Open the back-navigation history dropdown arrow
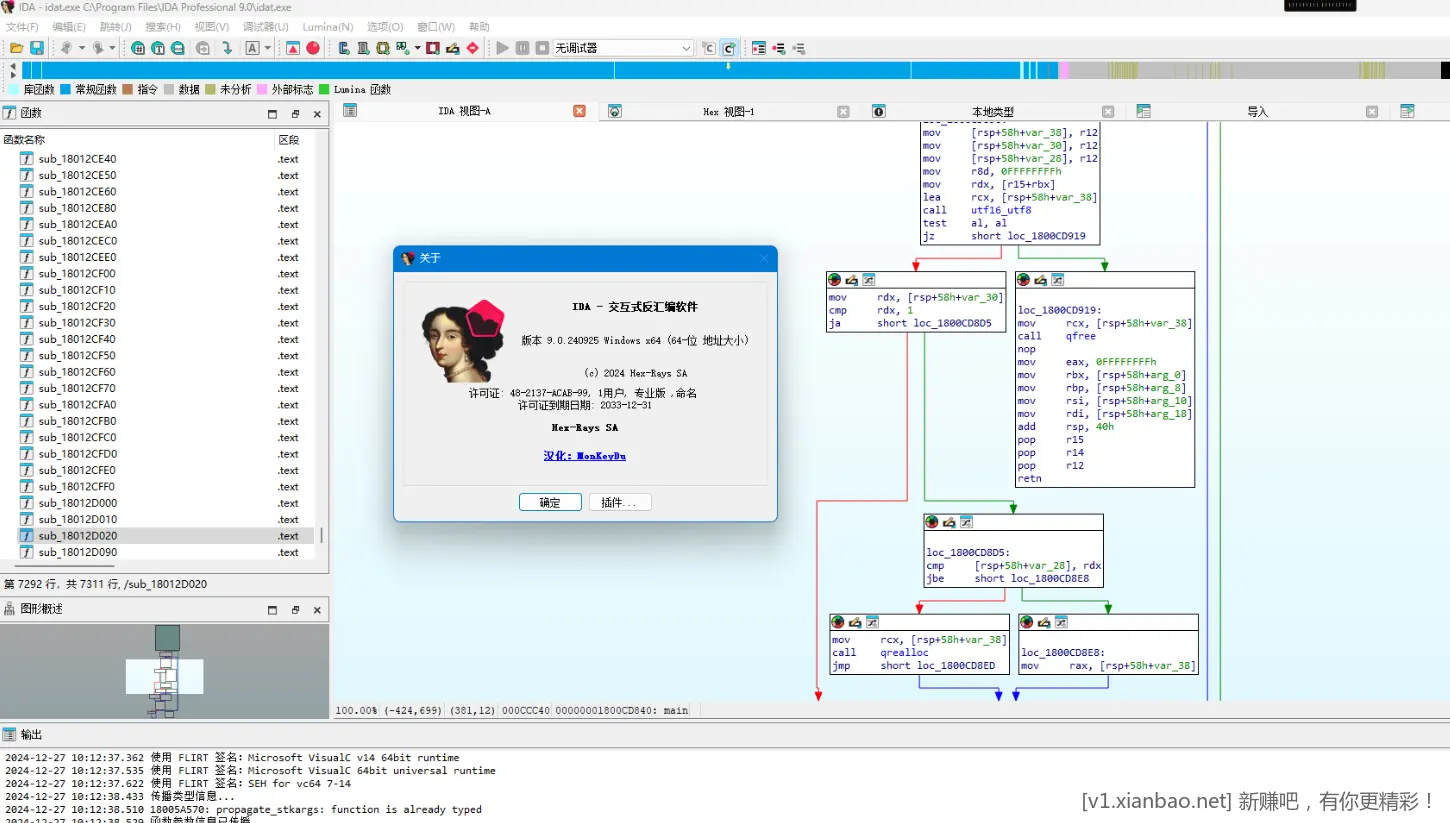 pyautogui.click(x=82, y=48)
